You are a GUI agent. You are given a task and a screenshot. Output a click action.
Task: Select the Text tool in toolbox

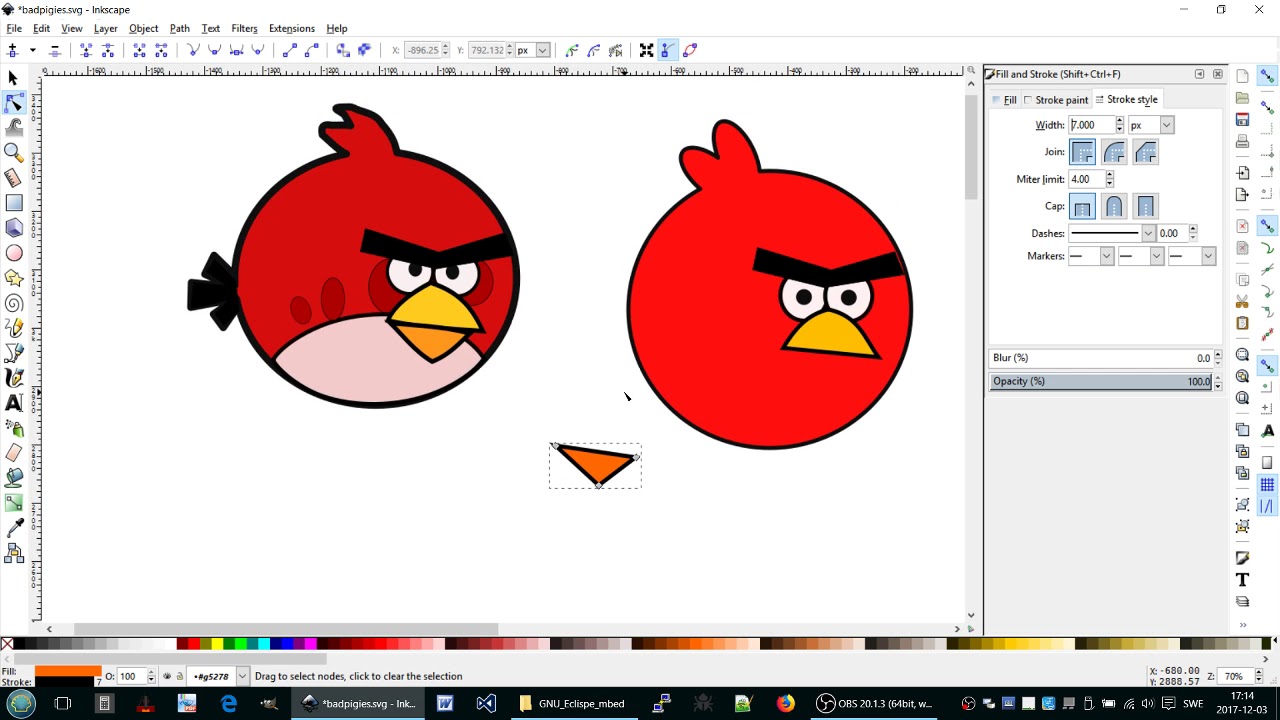(14, 403)
